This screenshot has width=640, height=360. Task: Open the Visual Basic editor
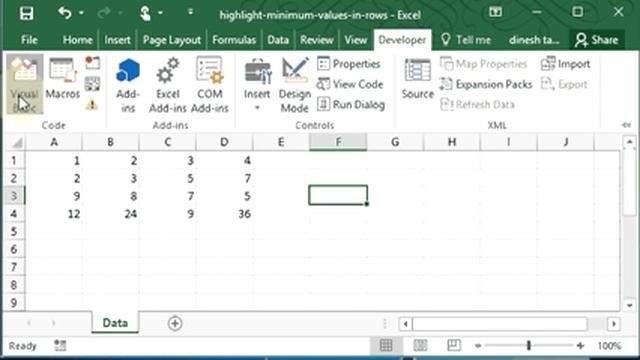point(24,84)
